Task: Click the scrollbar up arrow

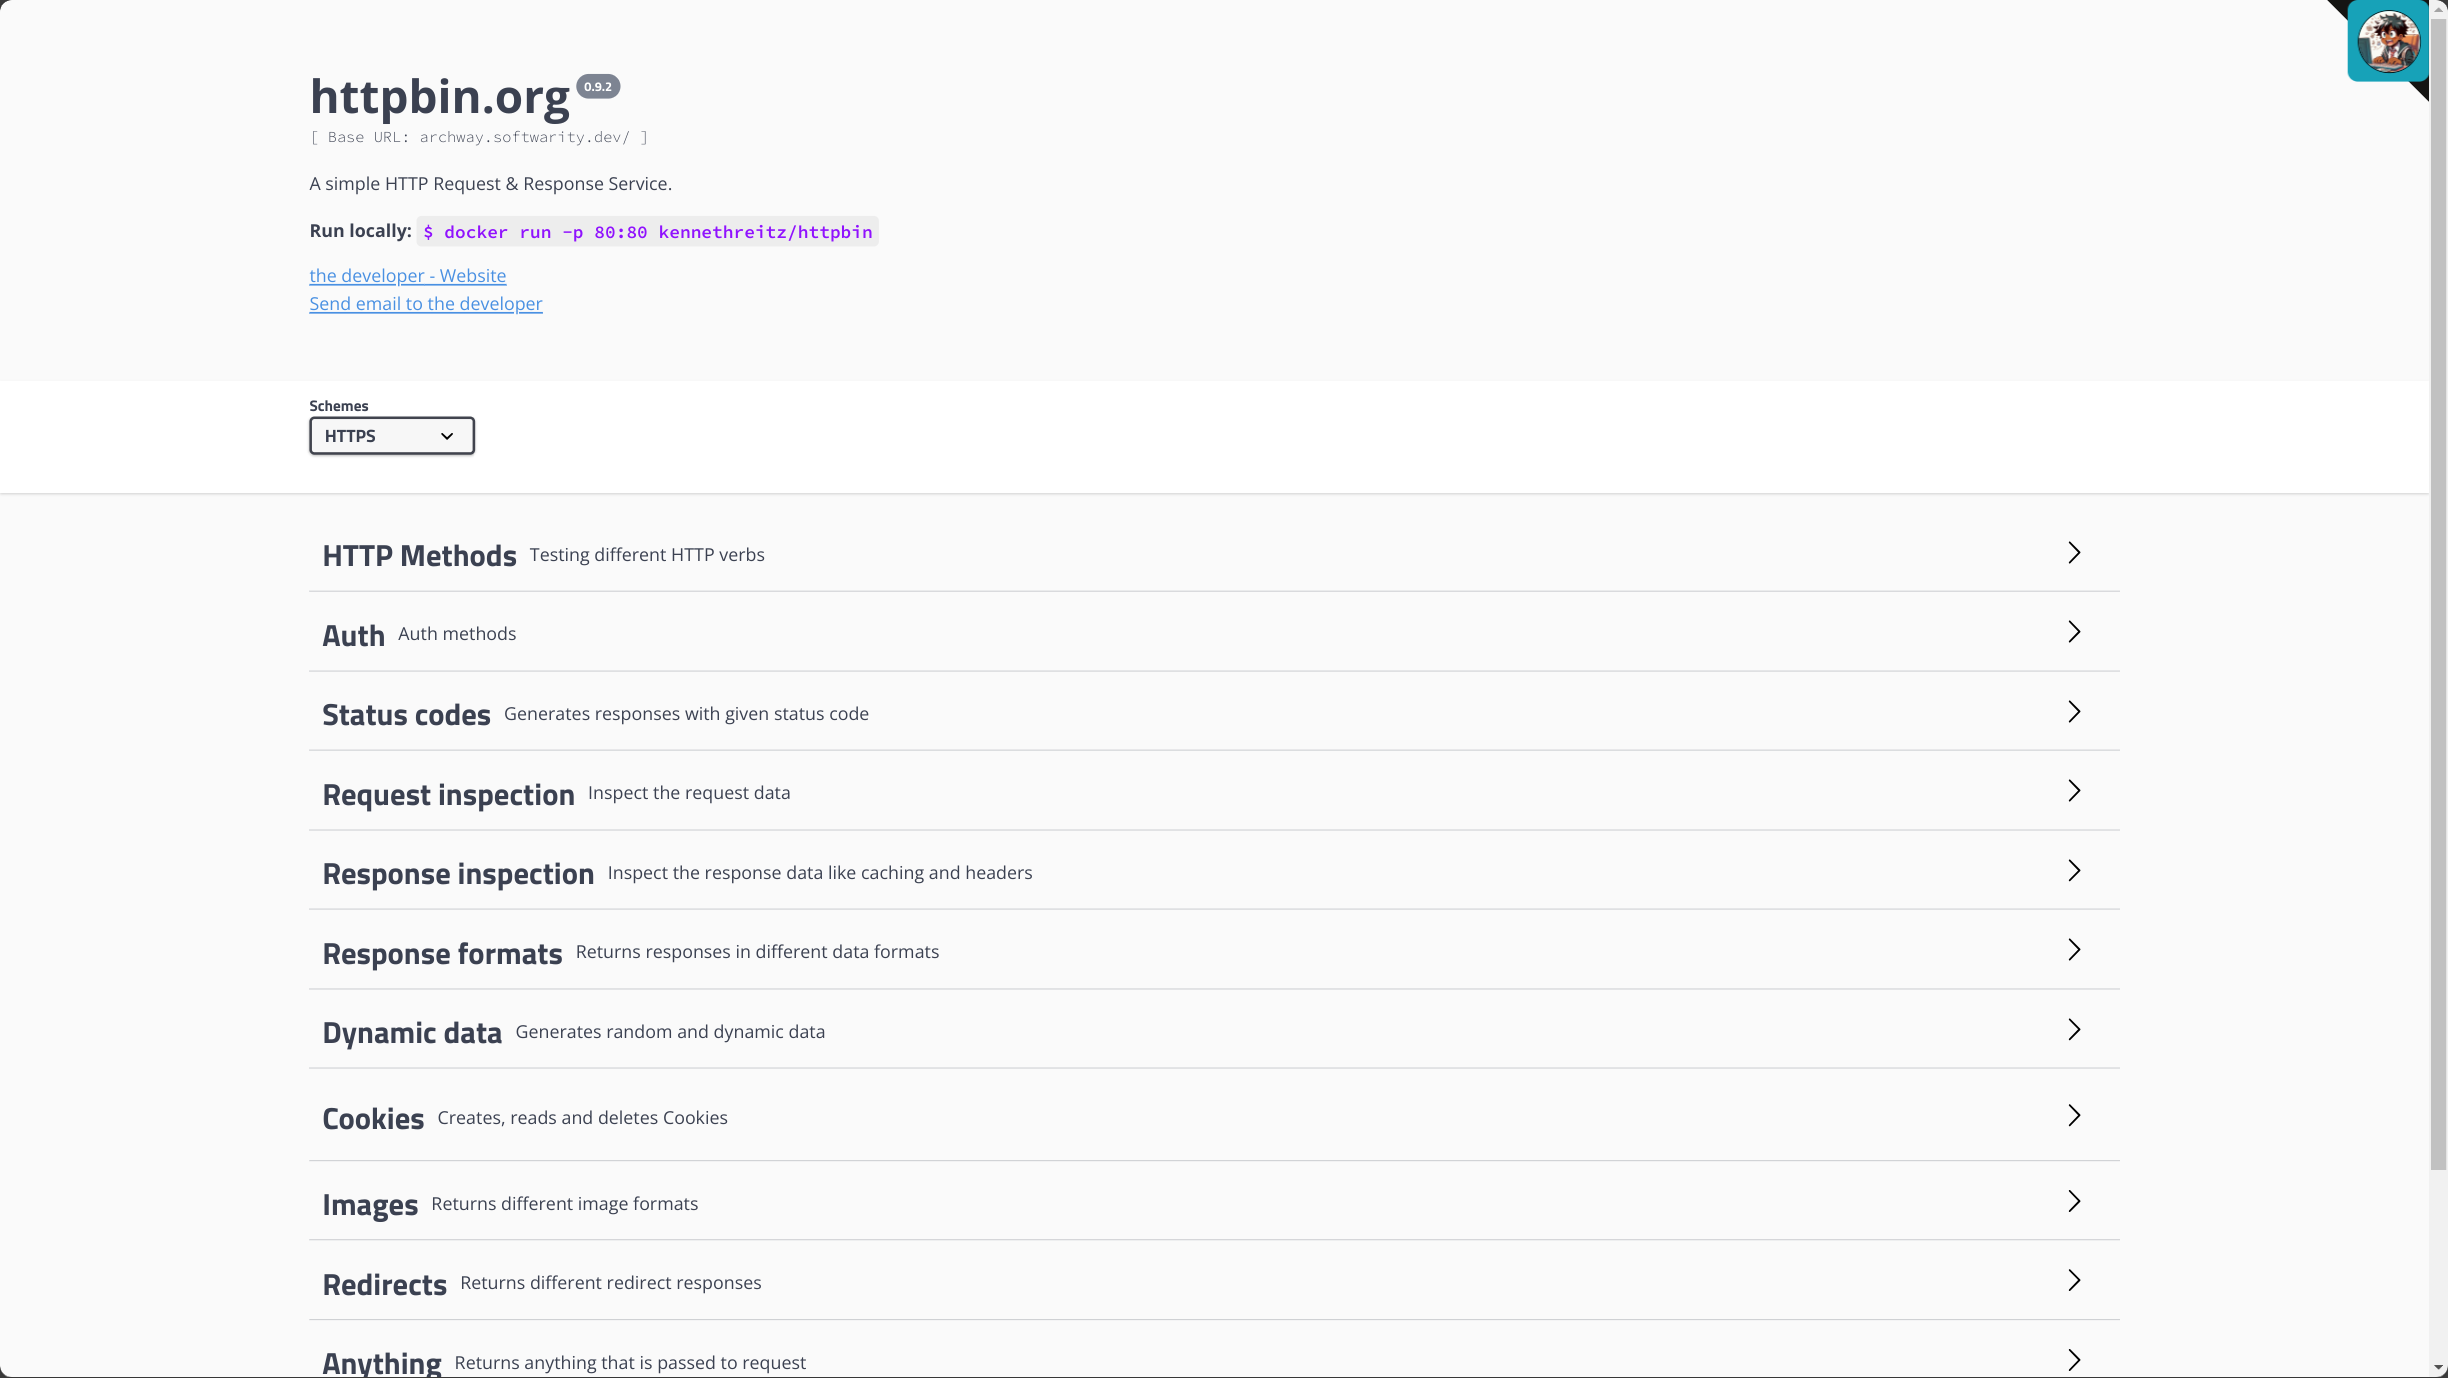Action: click(2438, 7)
